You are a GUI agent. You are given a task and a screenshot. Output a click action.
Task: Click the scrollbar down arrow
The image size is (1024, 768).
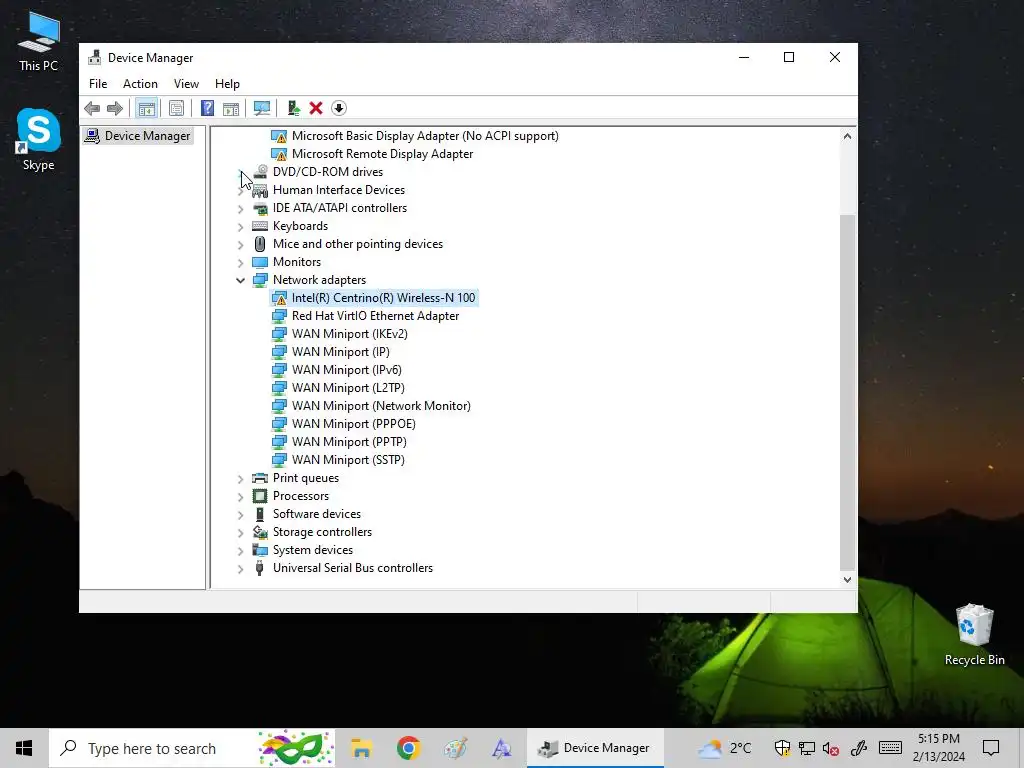point(847,579)
